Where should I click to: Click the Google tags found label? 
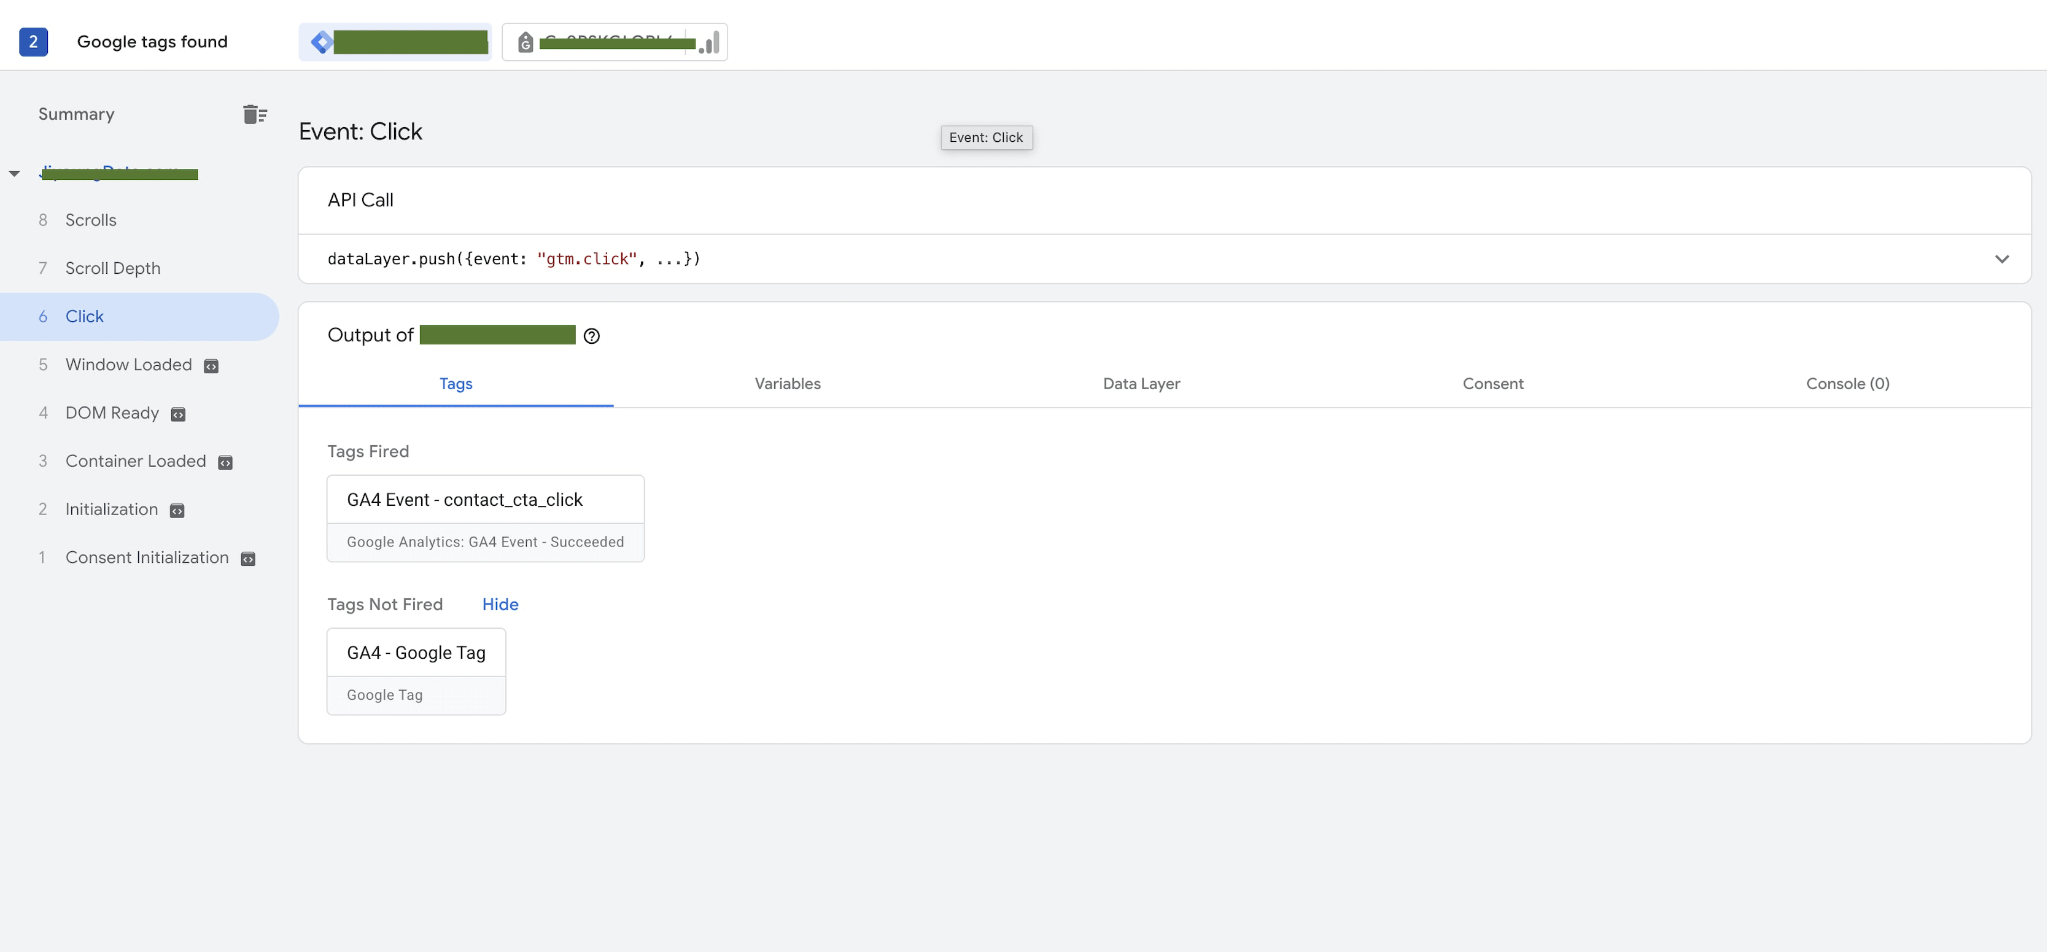152,41
